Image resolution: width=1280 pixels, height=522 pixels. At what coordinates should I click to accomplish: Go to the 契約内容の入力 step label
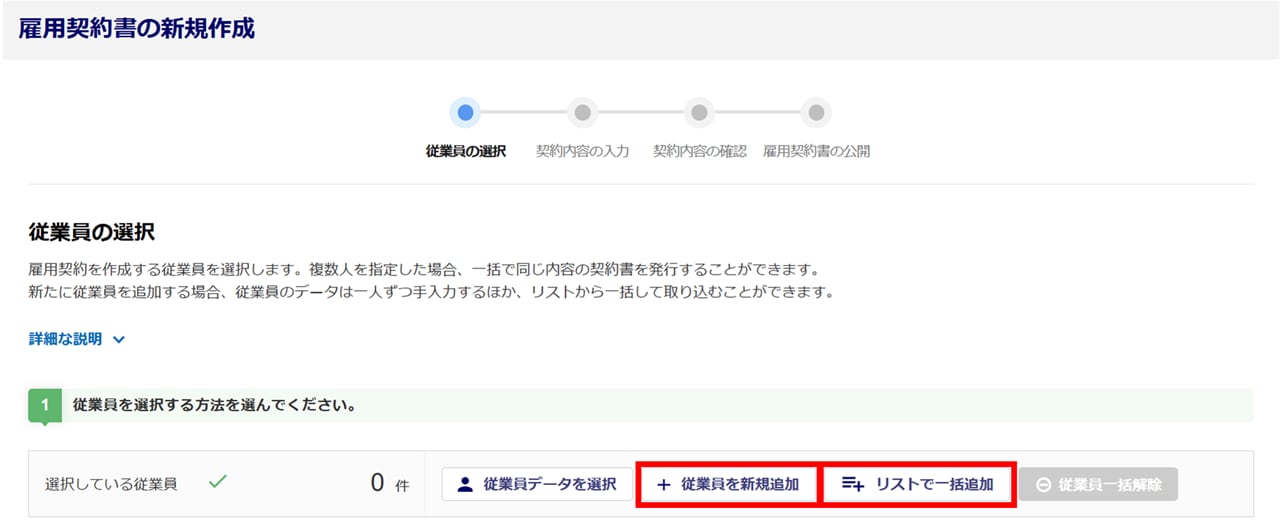click(x=582, y=152)
